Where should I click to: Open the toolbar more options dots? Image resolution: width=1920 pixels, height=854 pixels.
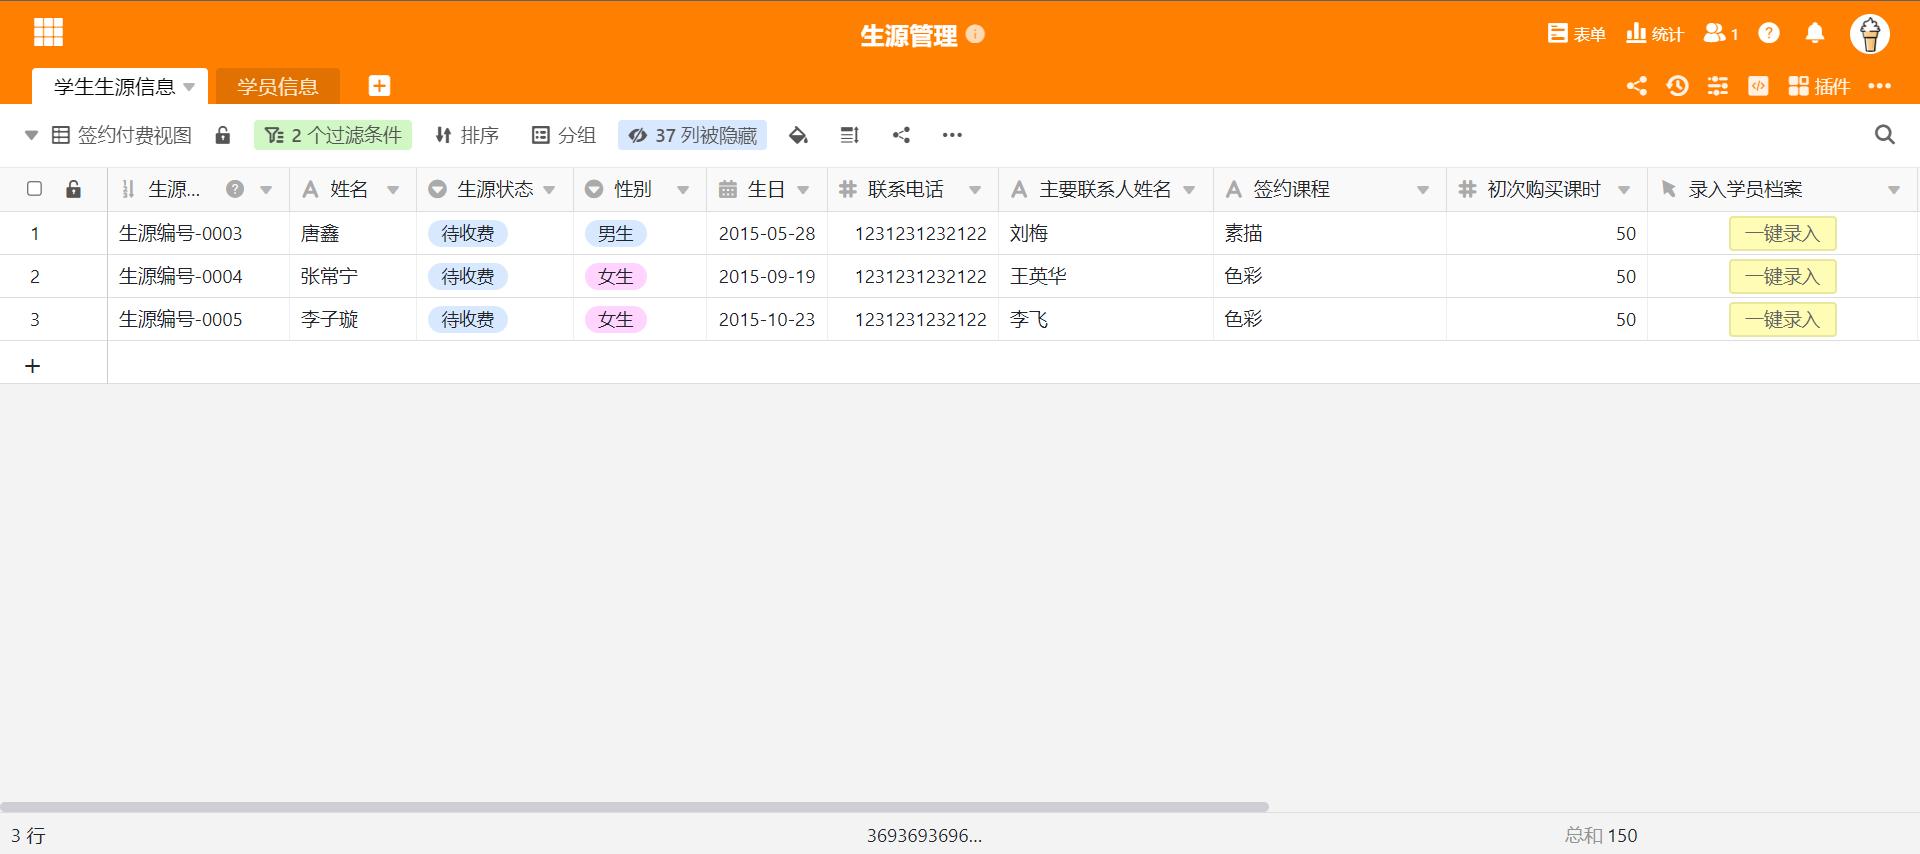click(x=952, y=135)
